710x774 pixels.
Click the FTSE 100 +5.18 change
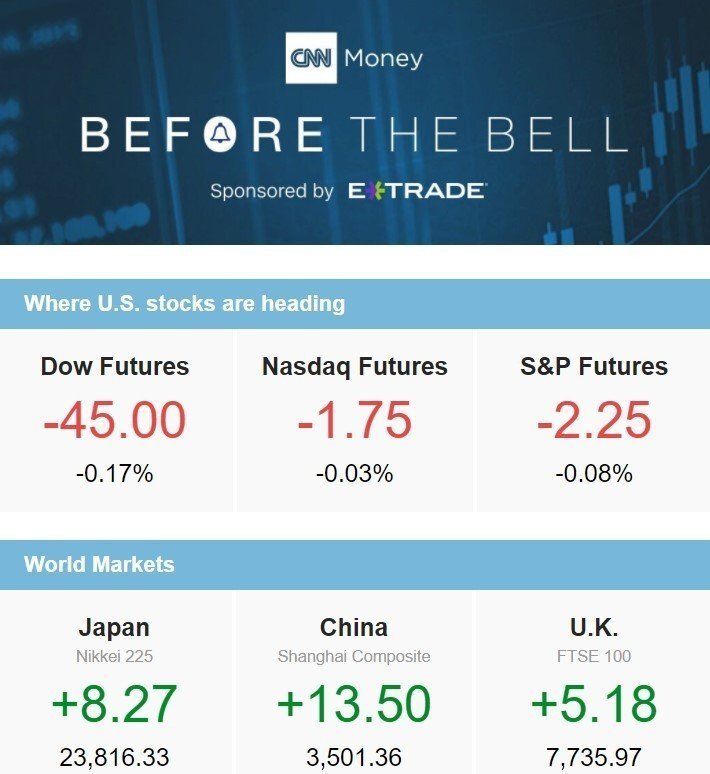tap(594, 703)
